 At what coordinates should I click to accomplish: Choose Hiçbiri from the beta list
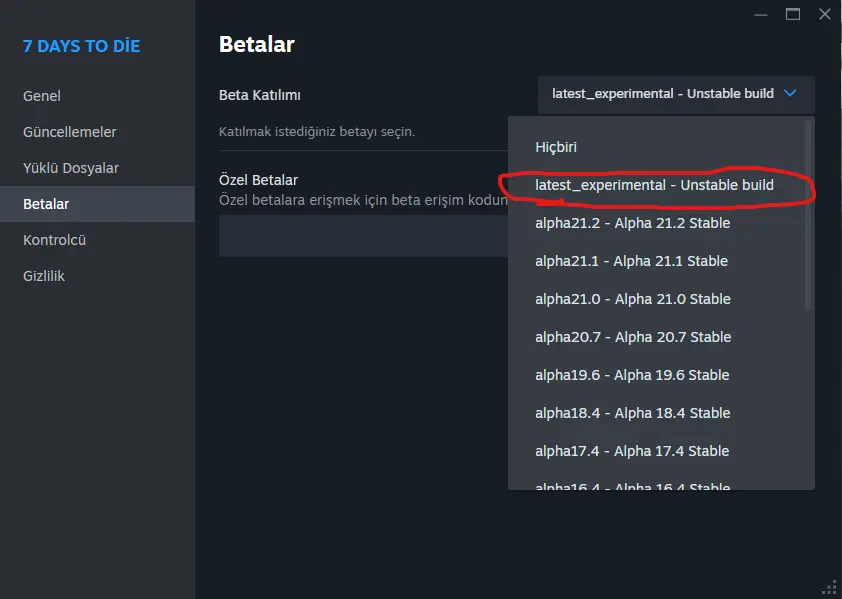click(656, 147)
